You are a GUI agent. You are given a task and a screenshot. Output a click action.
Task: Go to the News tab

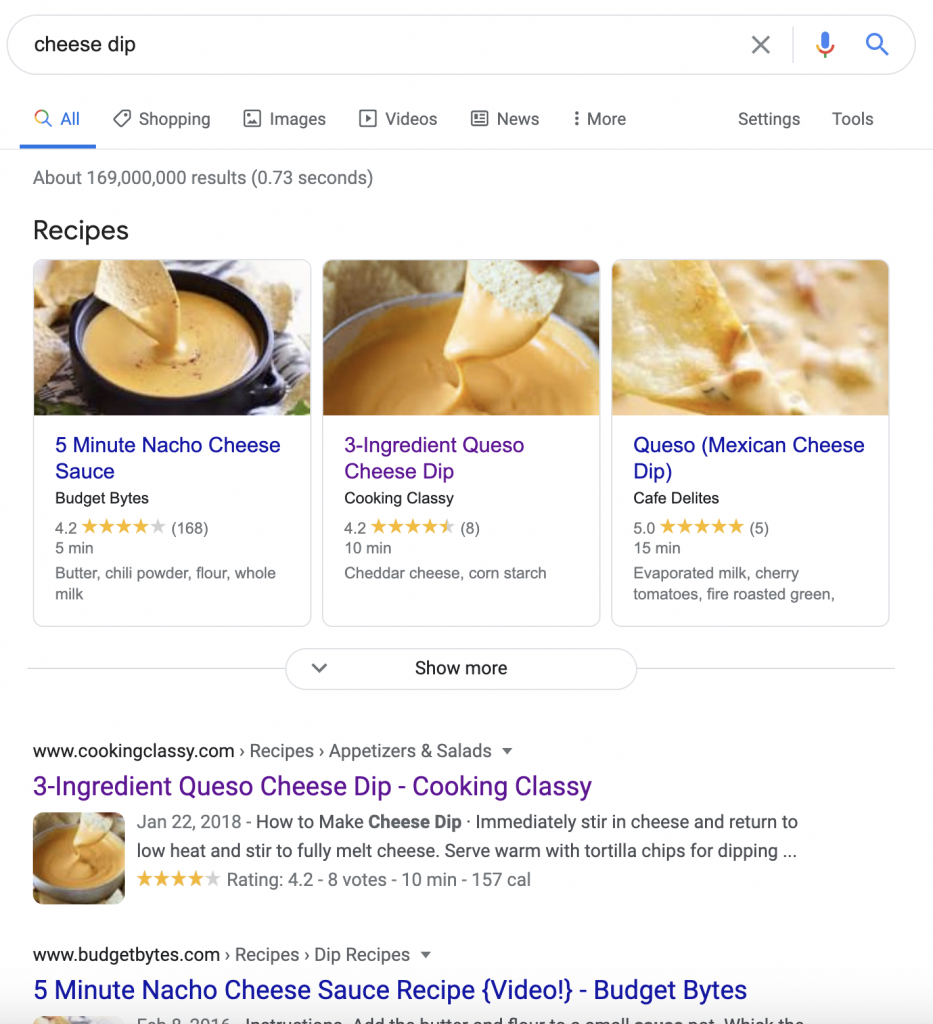(x=505, y=119)
